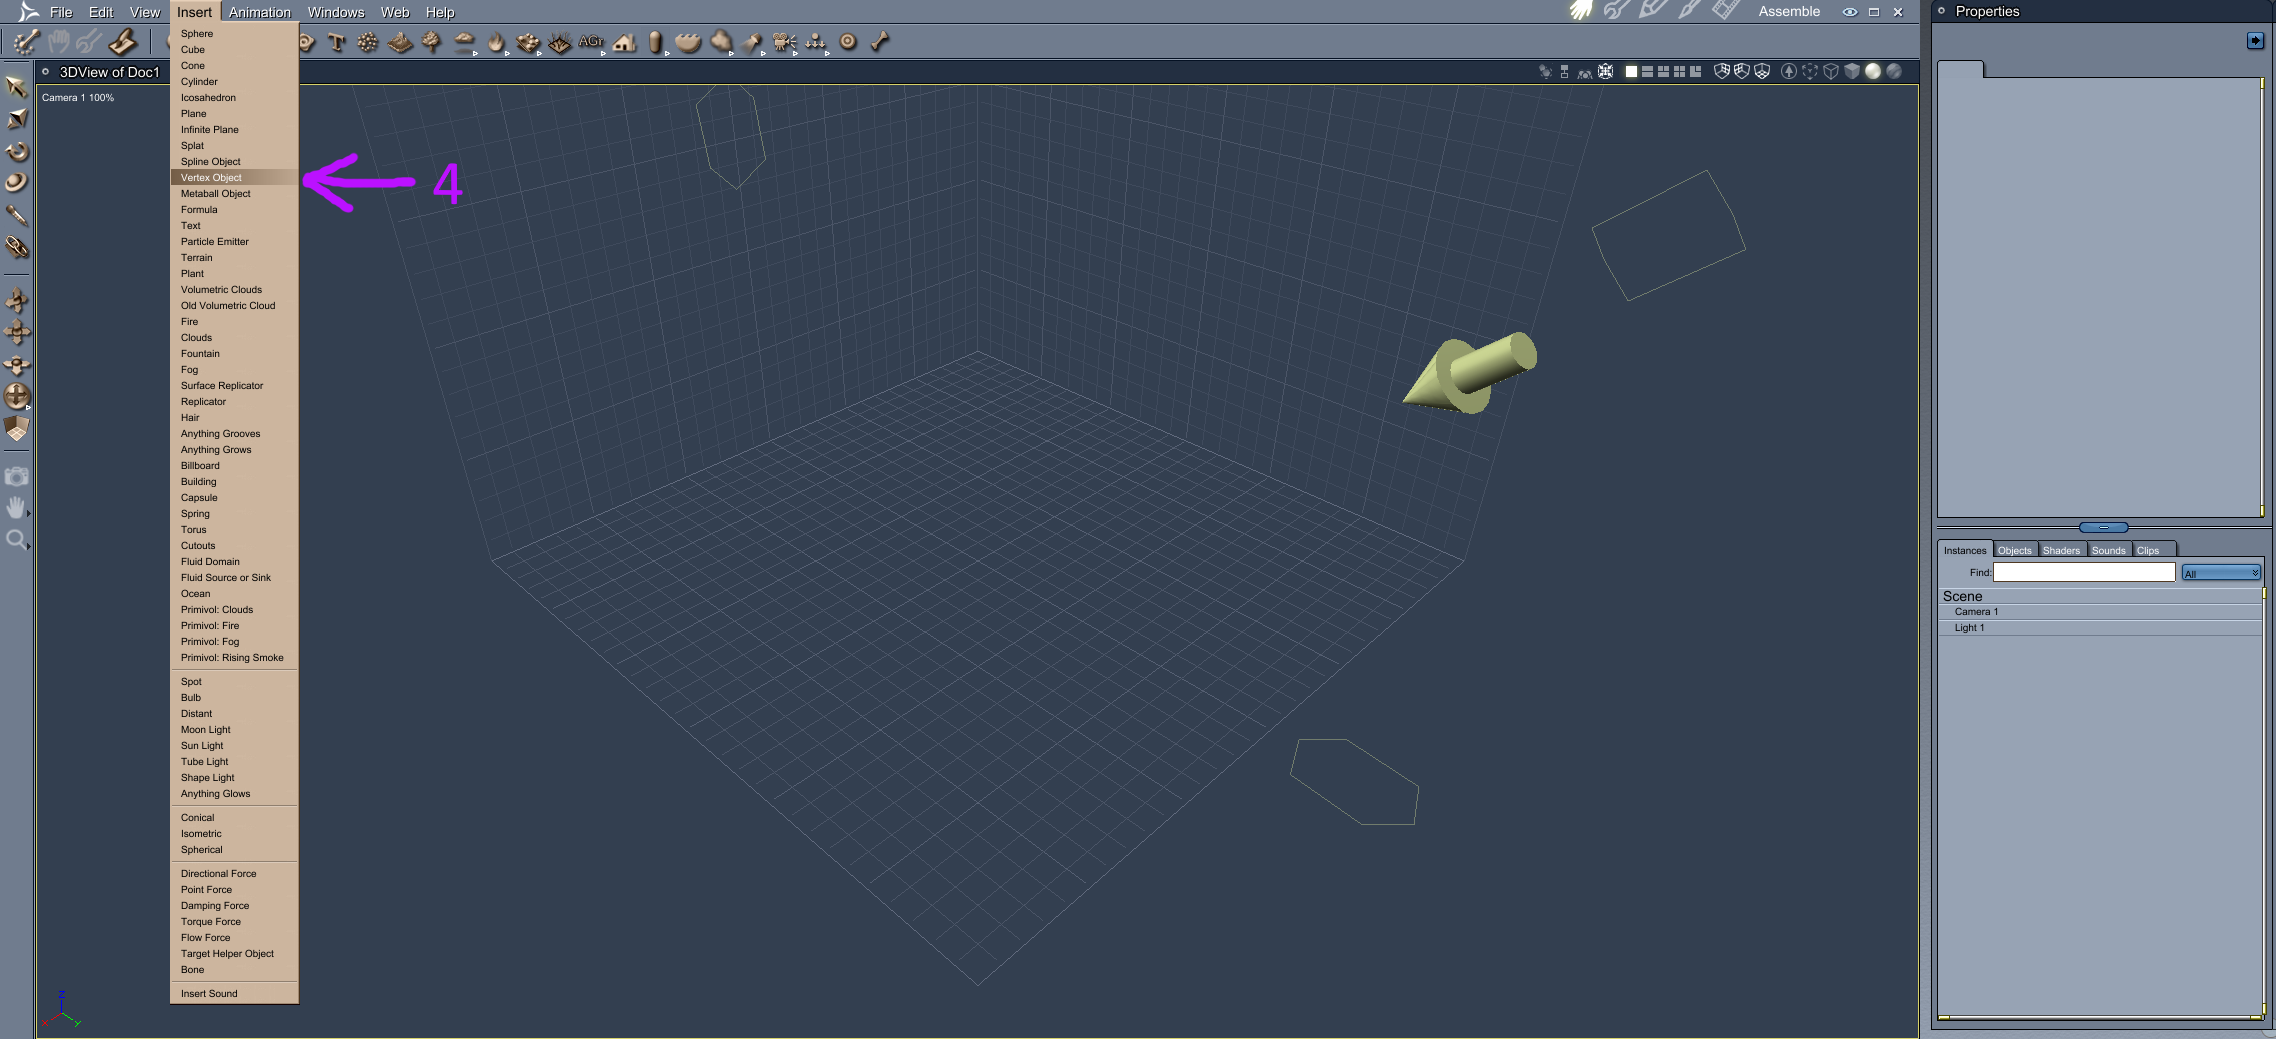
Task: Click the Target Helper circle toolbar icon
Action: coord(848,42)
